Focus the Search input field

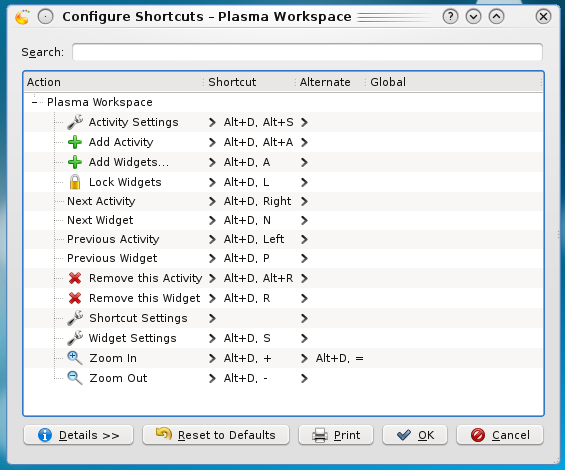[x=307, y=52]
